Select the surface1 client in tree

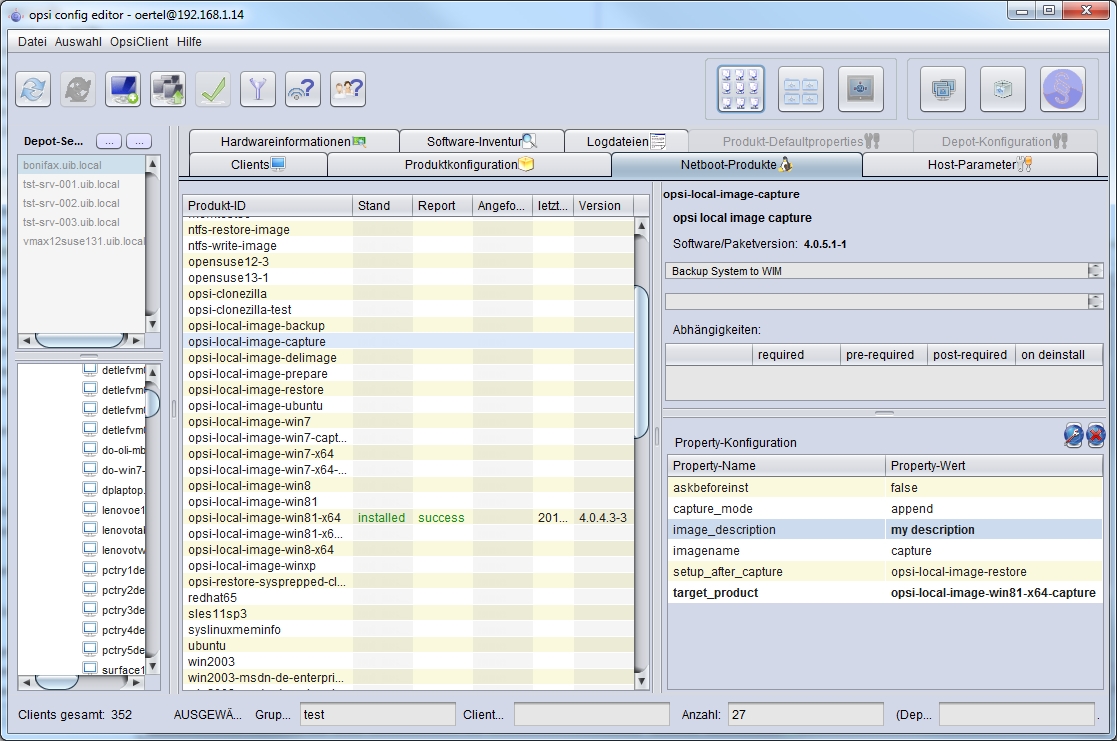click(x=114, y=670)
